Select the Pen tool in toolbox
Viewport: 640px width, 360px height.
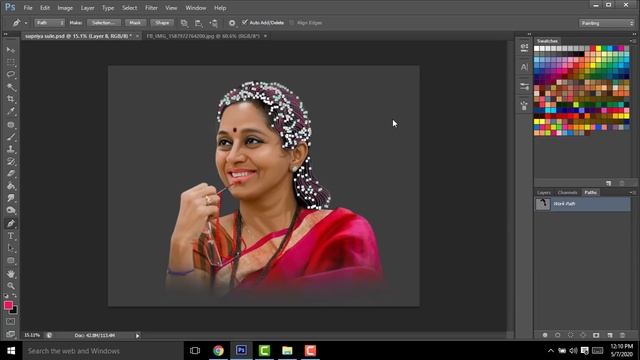(x=11, y=224)
